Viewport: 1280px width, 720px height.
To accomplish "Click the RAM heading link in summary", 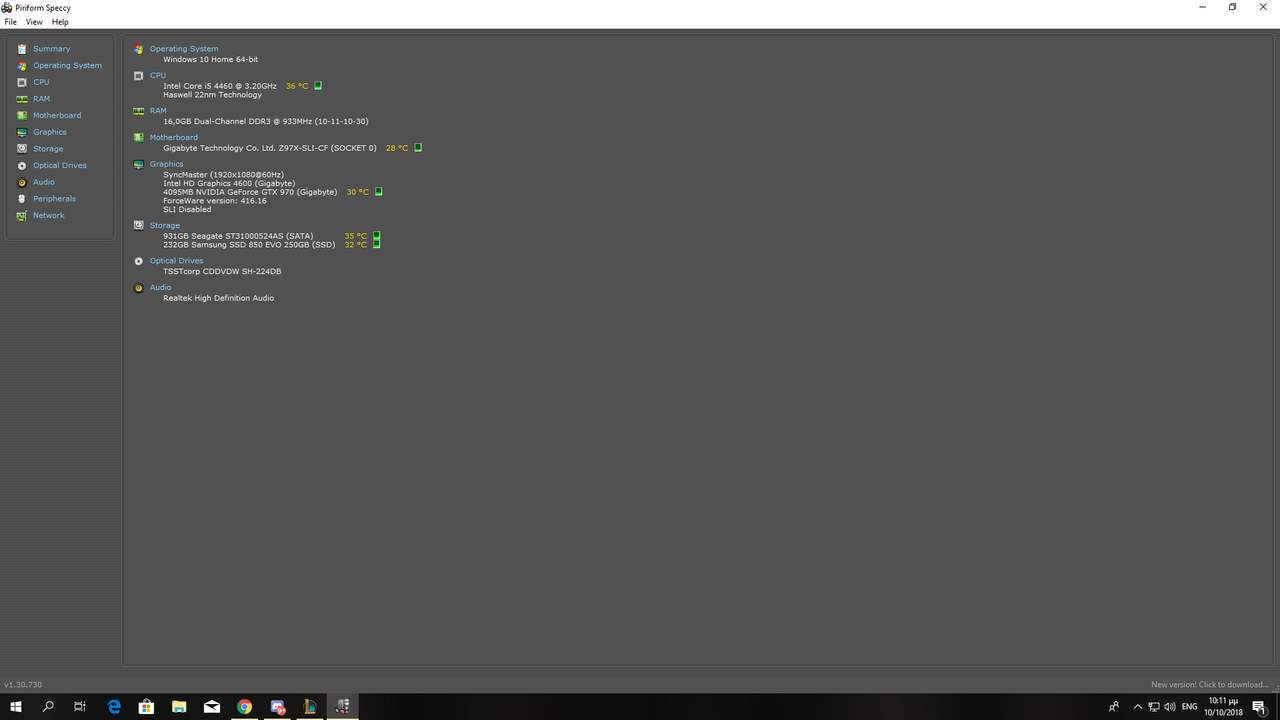I will point(158,111).
